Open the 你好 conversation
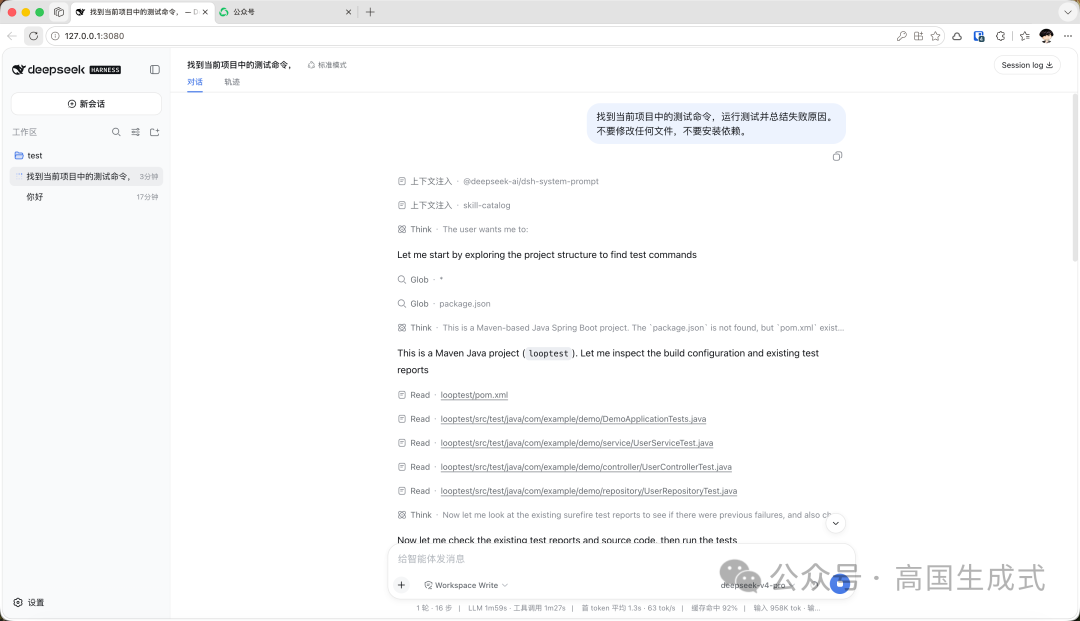Image resolution: width=1080 pixels, height=621 pixels. pos(86,197)
